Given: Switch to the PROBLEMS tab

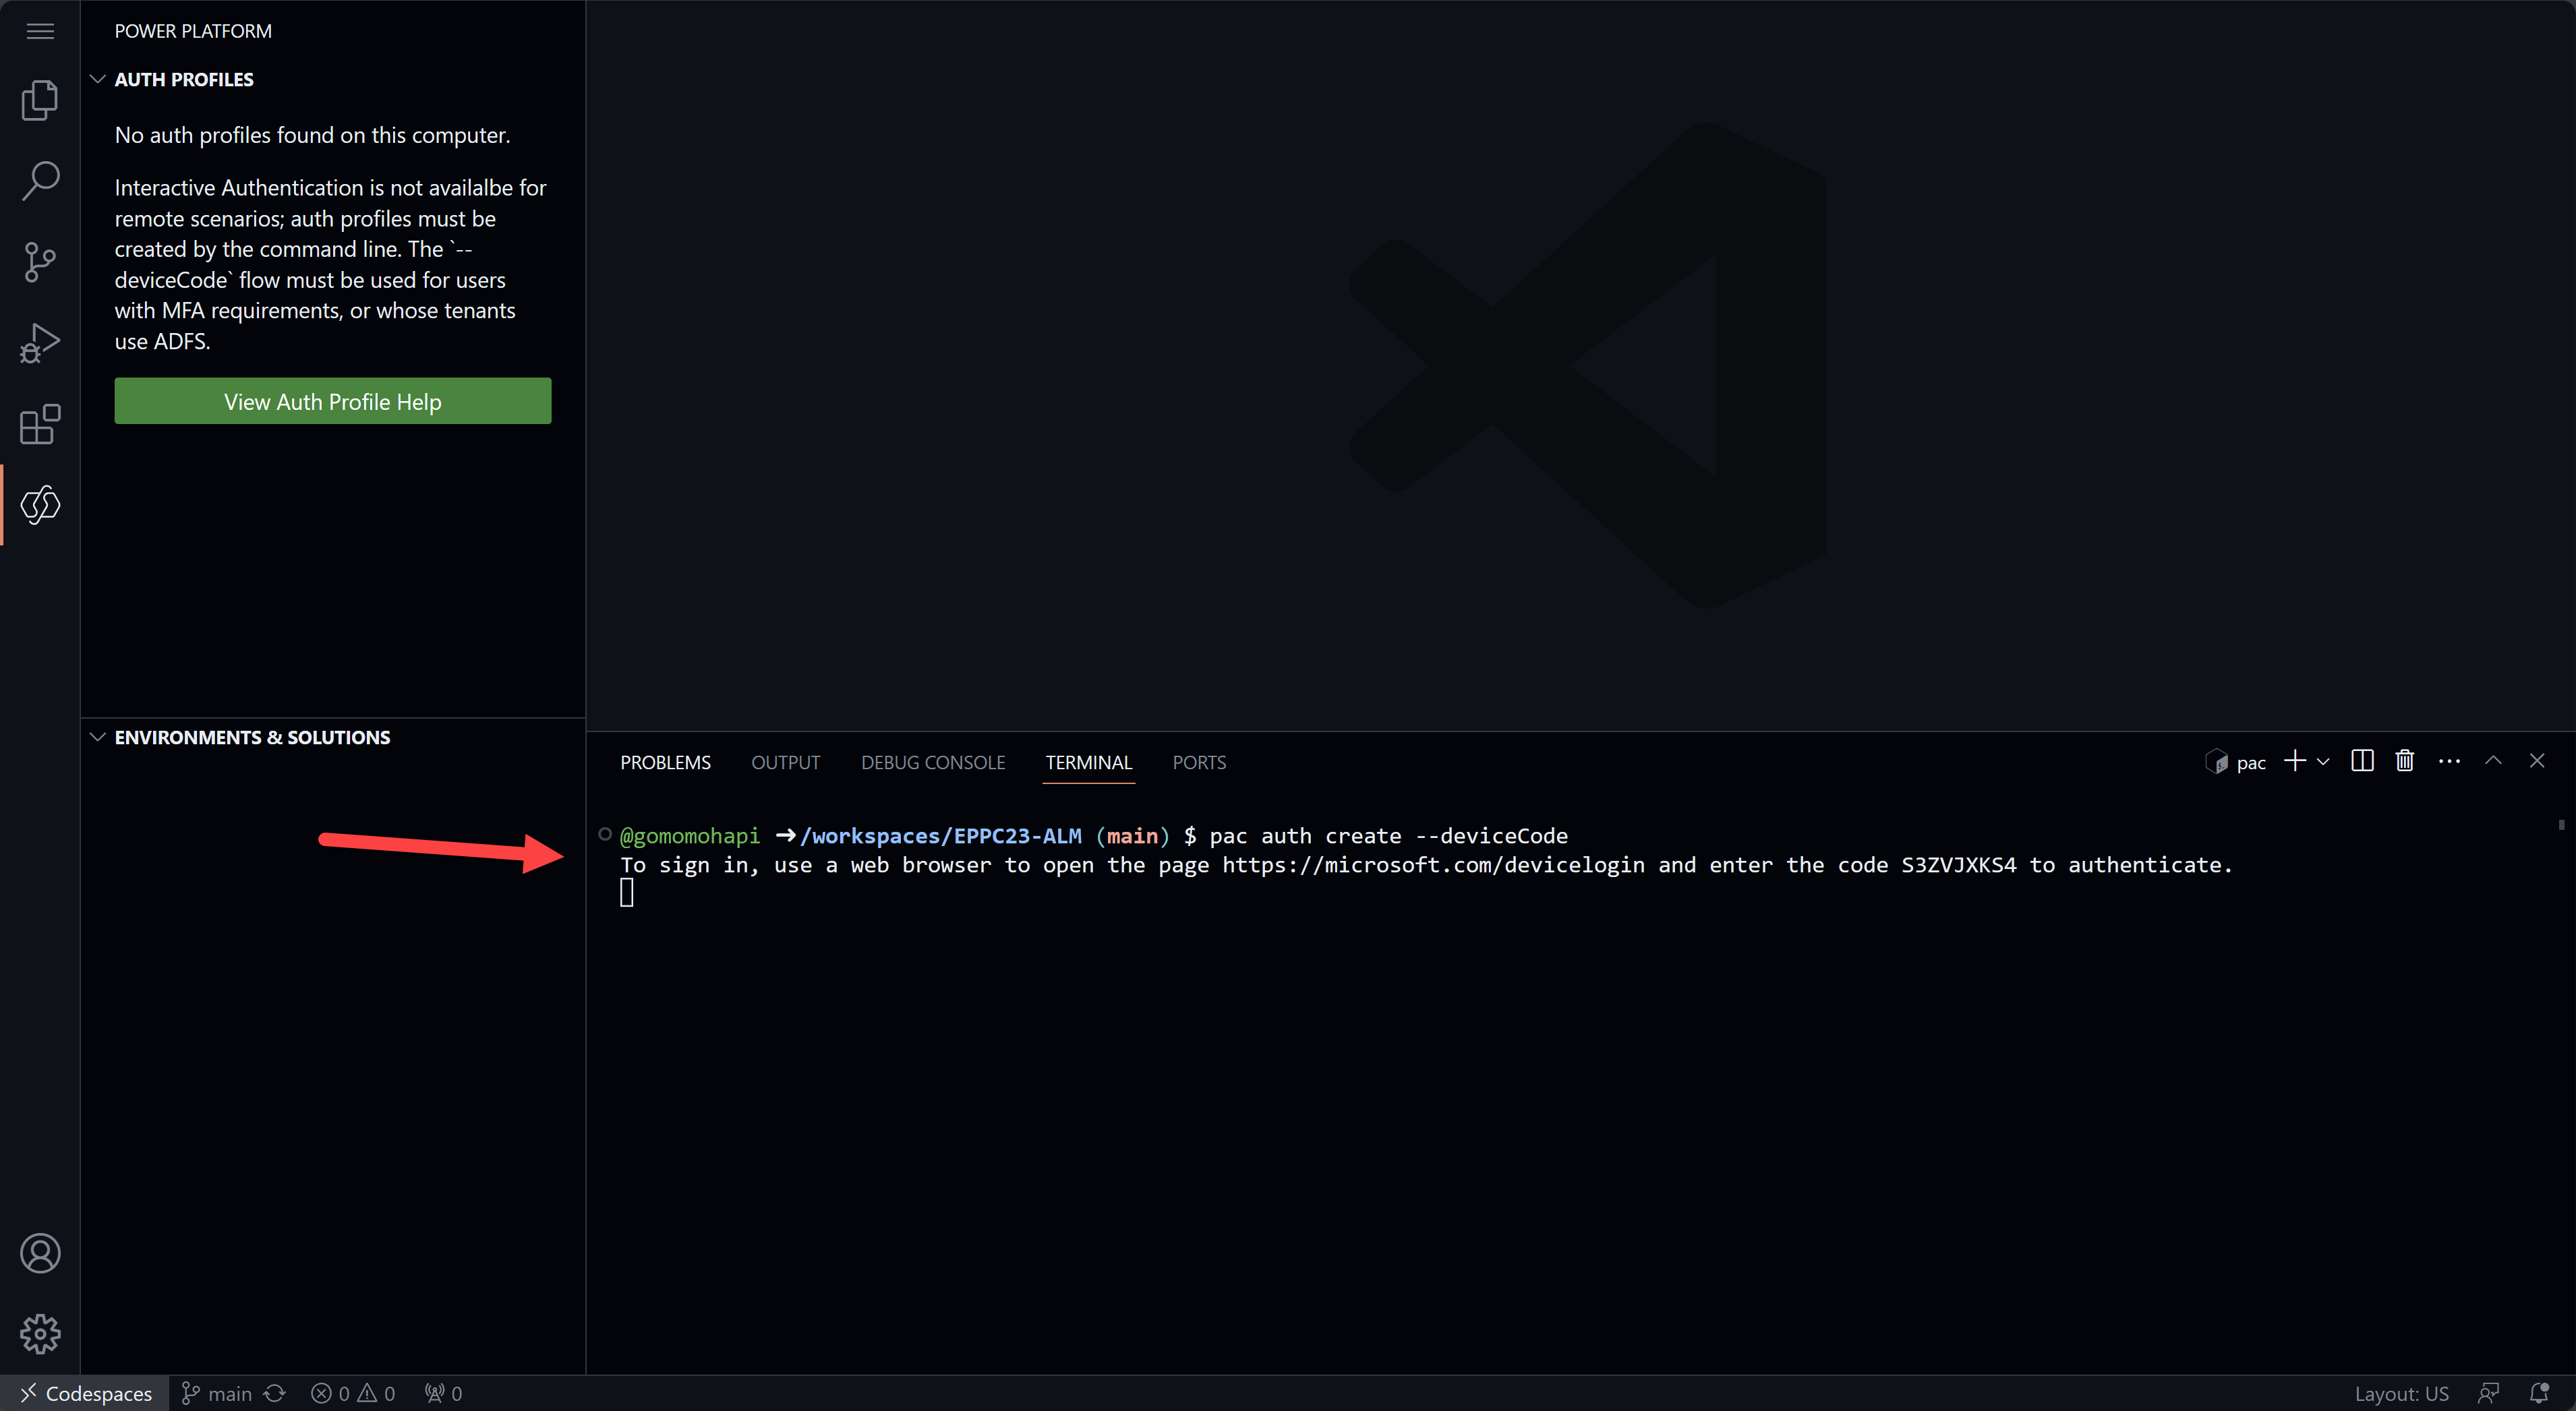Looking at the screenshot, I should pos(665,761).
